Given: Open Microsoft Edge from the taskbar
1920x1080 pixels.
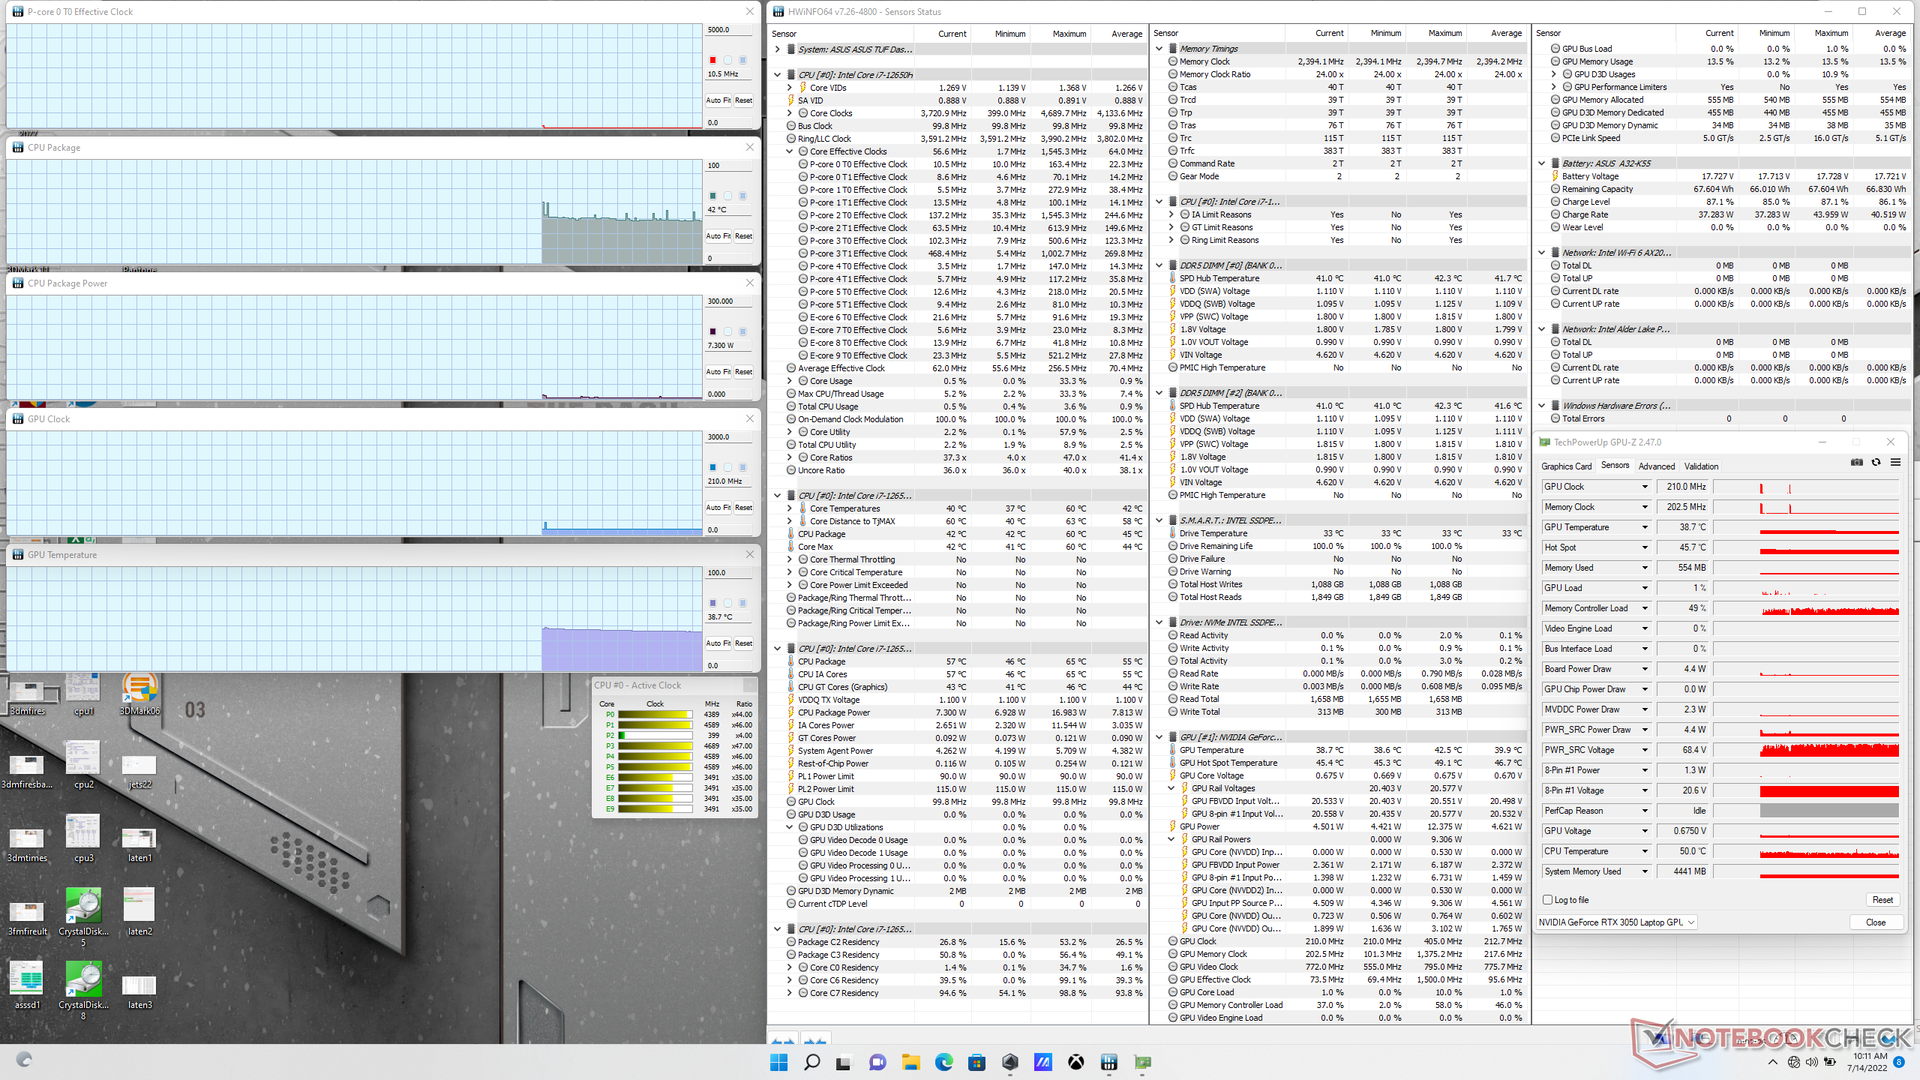Looking at the screenshot, I should point(943,1062).
